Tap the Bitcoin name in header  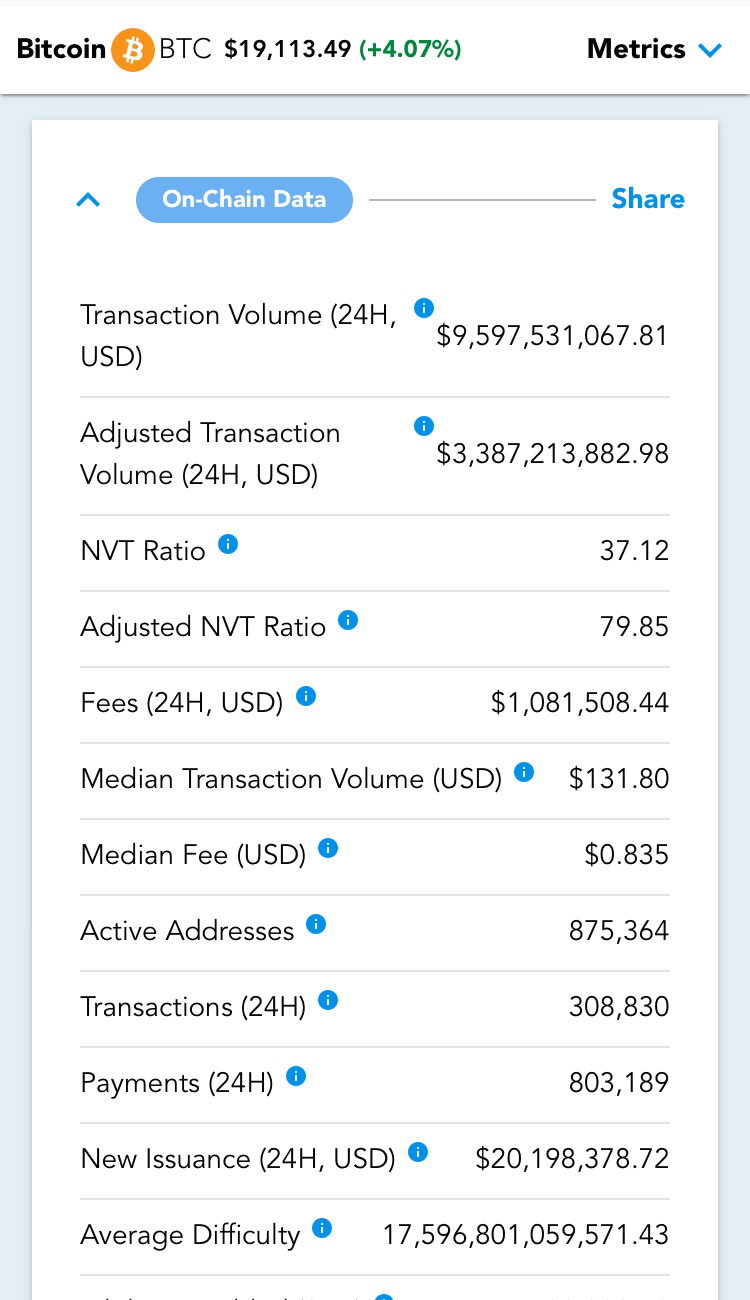pyautogui.click(x=61, y=49)
